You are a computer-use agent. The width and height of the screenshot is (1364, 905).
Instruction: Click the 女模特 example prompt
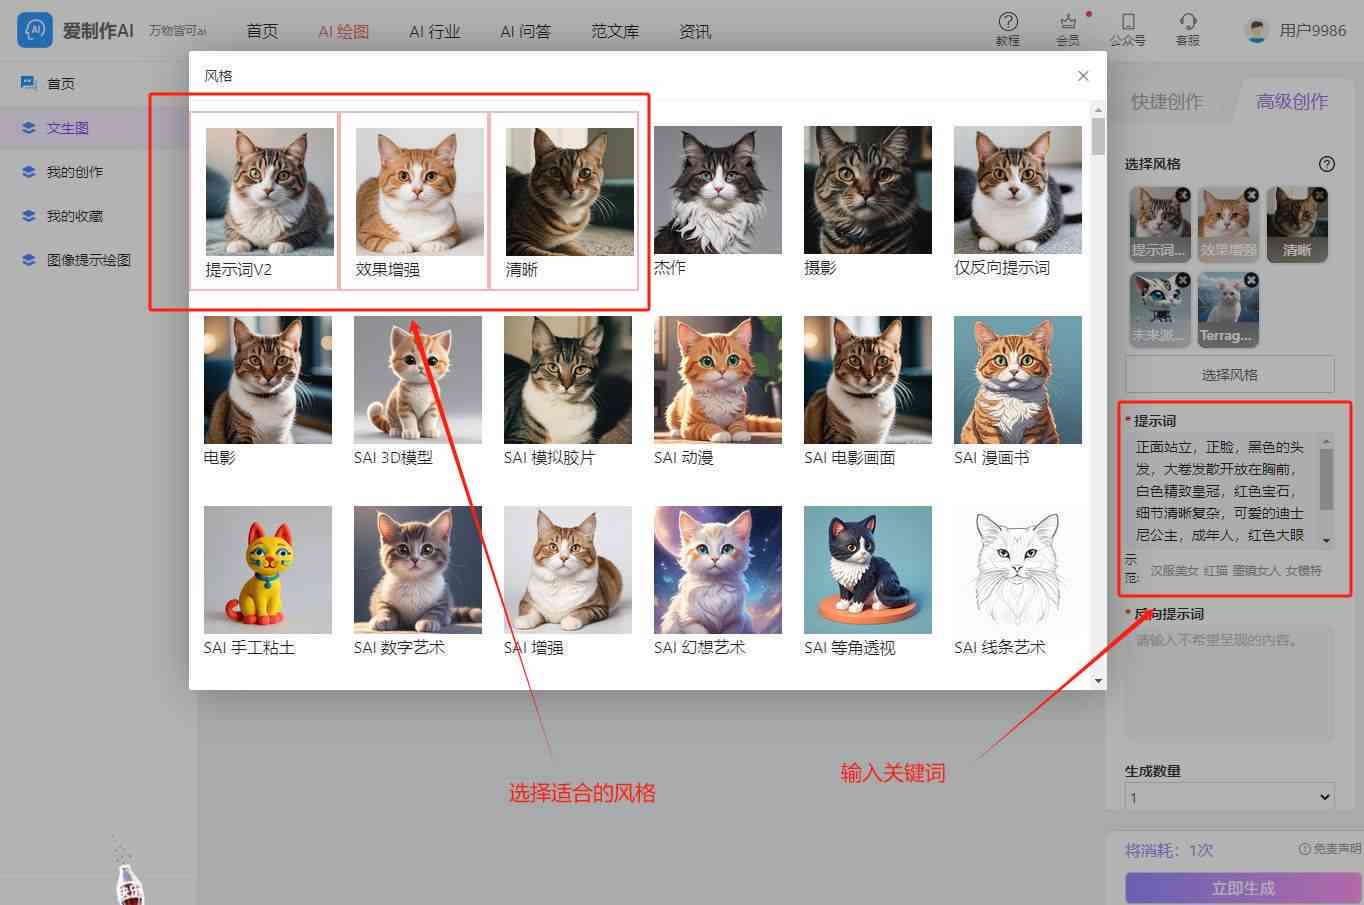(1303, 570)
